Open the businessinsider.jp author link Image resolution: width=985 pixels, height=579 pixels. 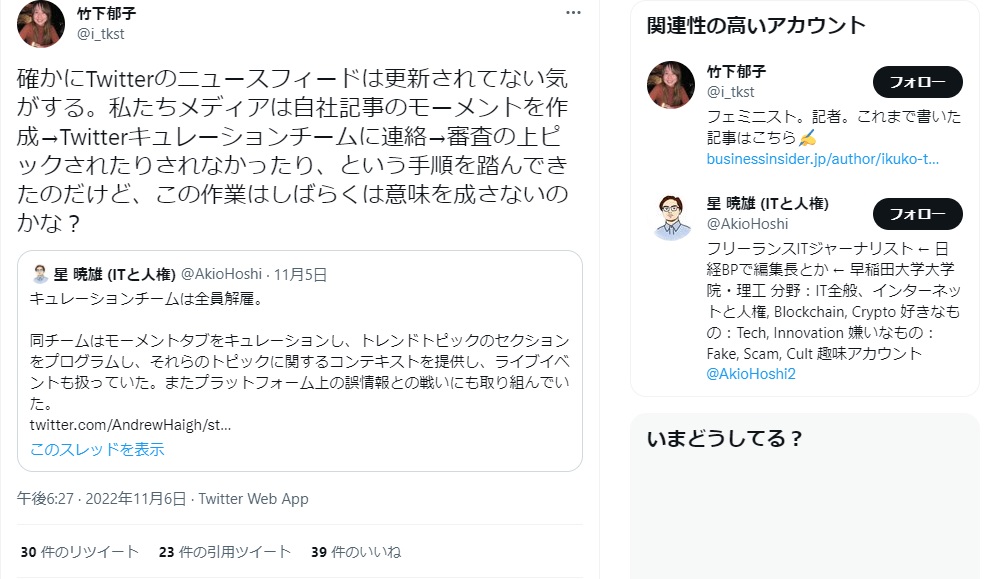[x=822, y=160]
